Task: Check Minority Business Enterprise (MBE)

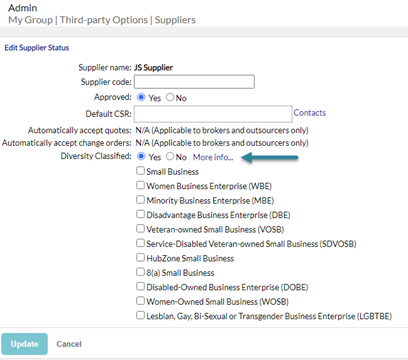Action: (140, 199)
